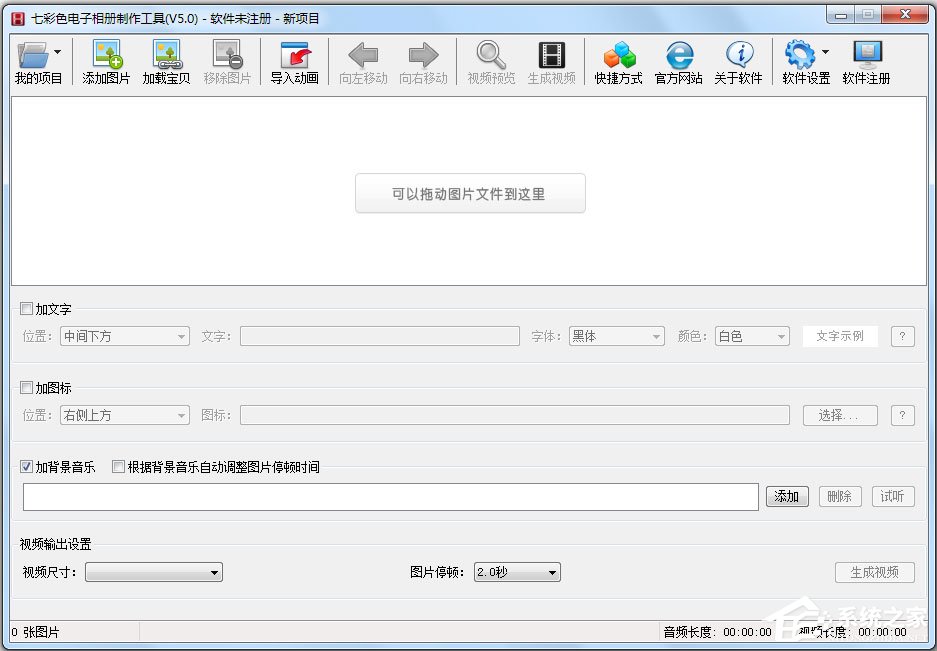Enable the 加图标 checkbox
Viewport: 937px width, 651px height.
coord(26,388)
